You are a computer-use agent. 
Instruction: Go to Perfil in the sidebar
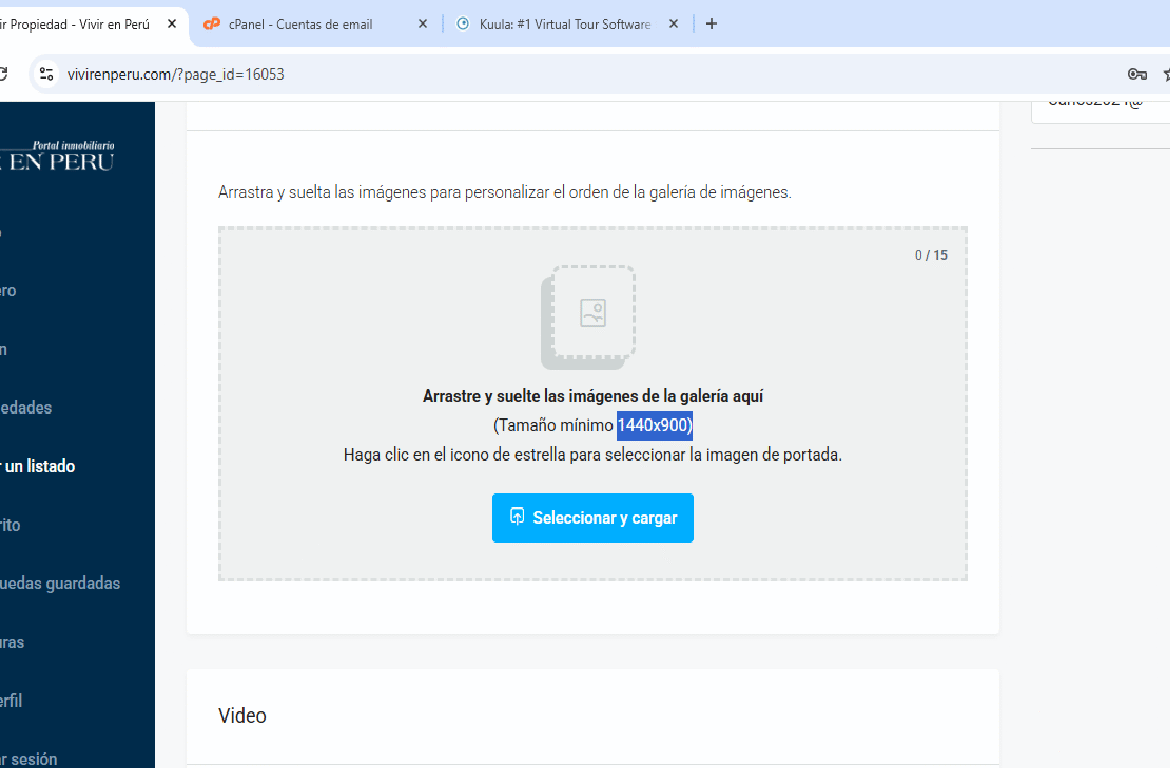point(11,701)
